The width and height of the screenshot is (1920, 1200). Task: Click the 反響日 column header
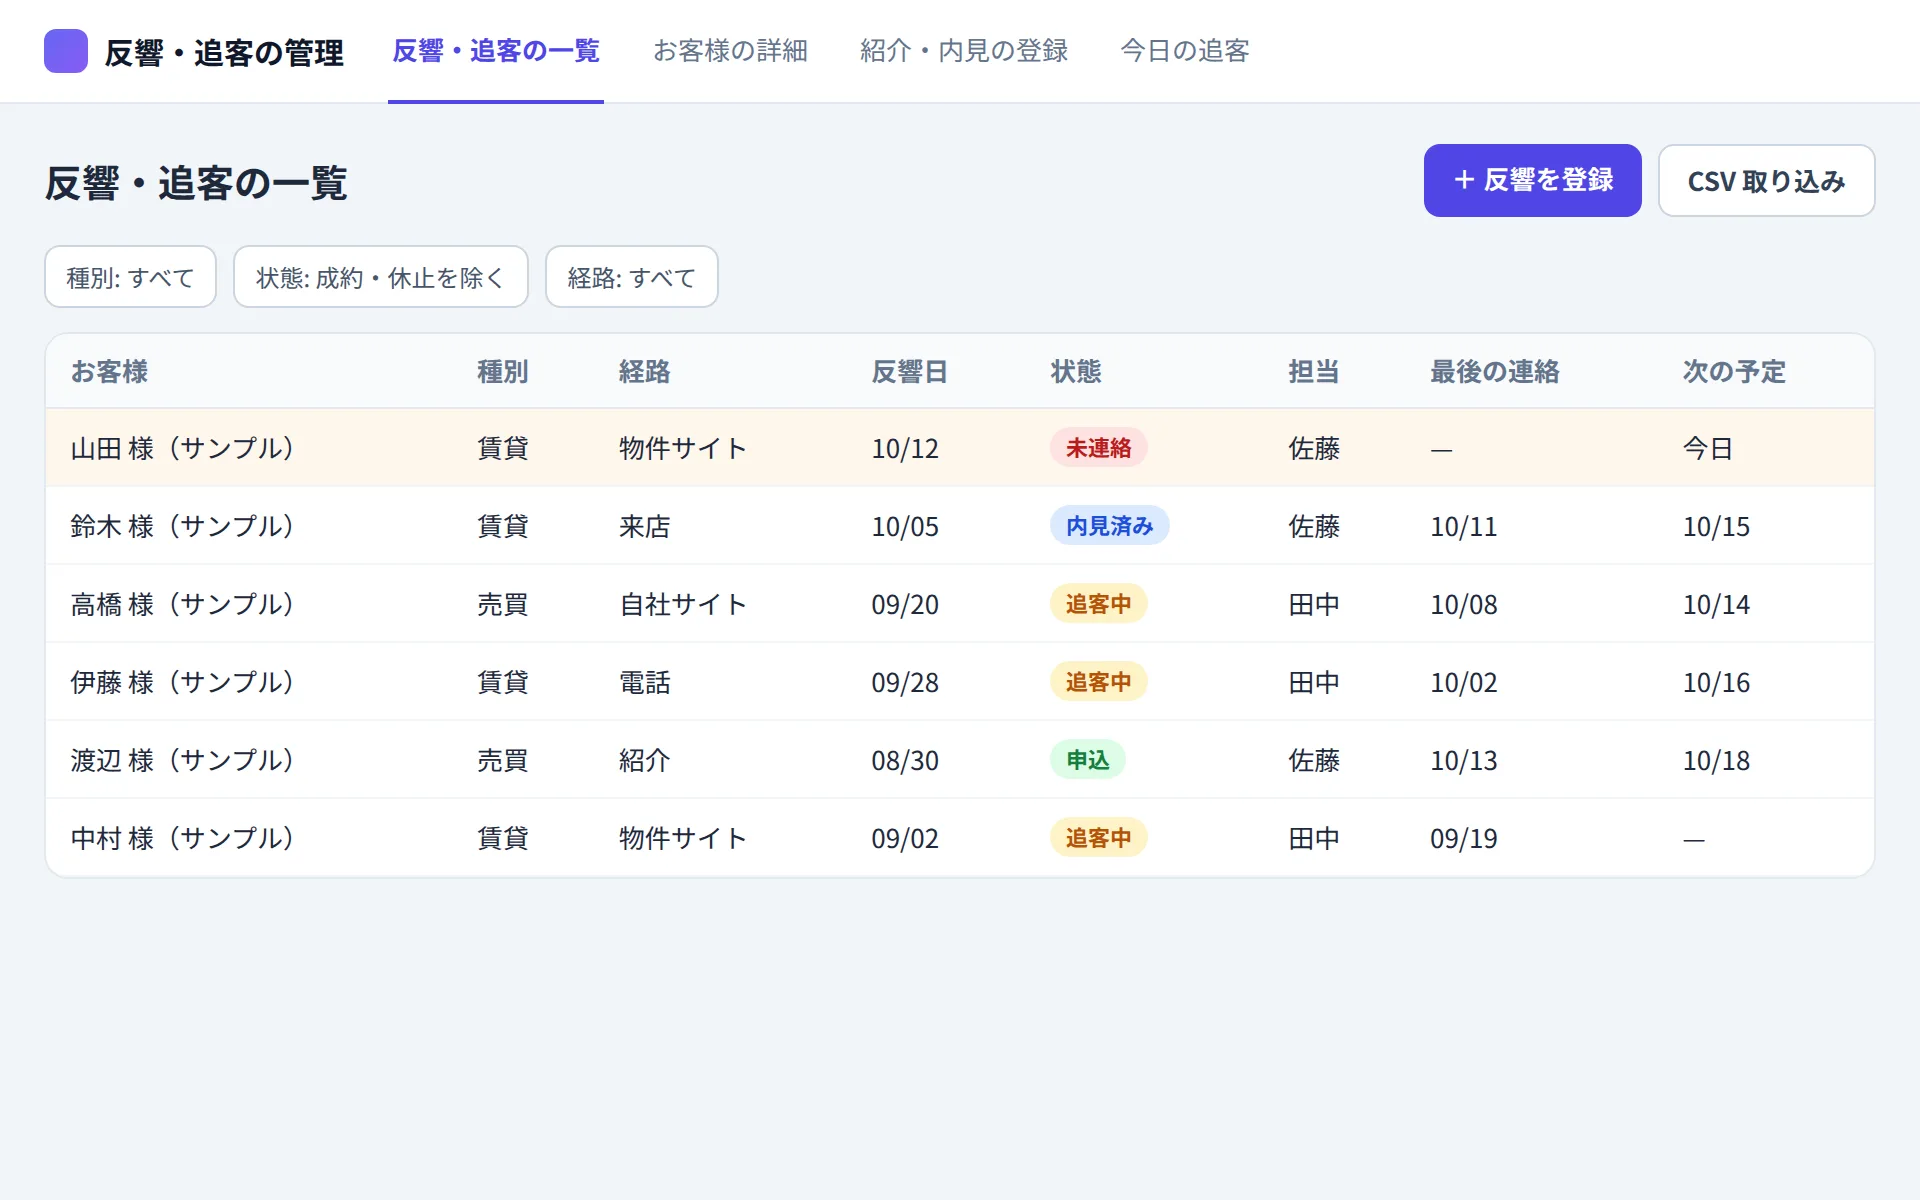pos(909,372)
